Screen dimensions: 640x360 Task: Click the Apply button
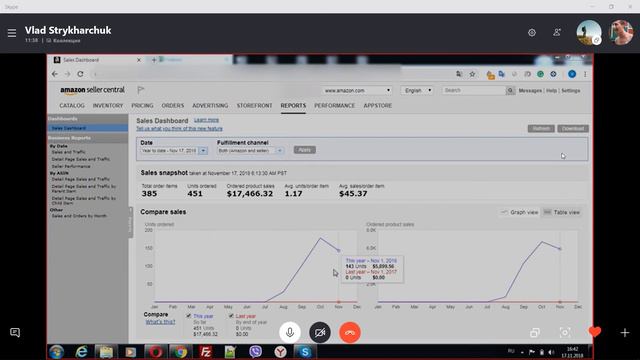[x=304, y=150]
